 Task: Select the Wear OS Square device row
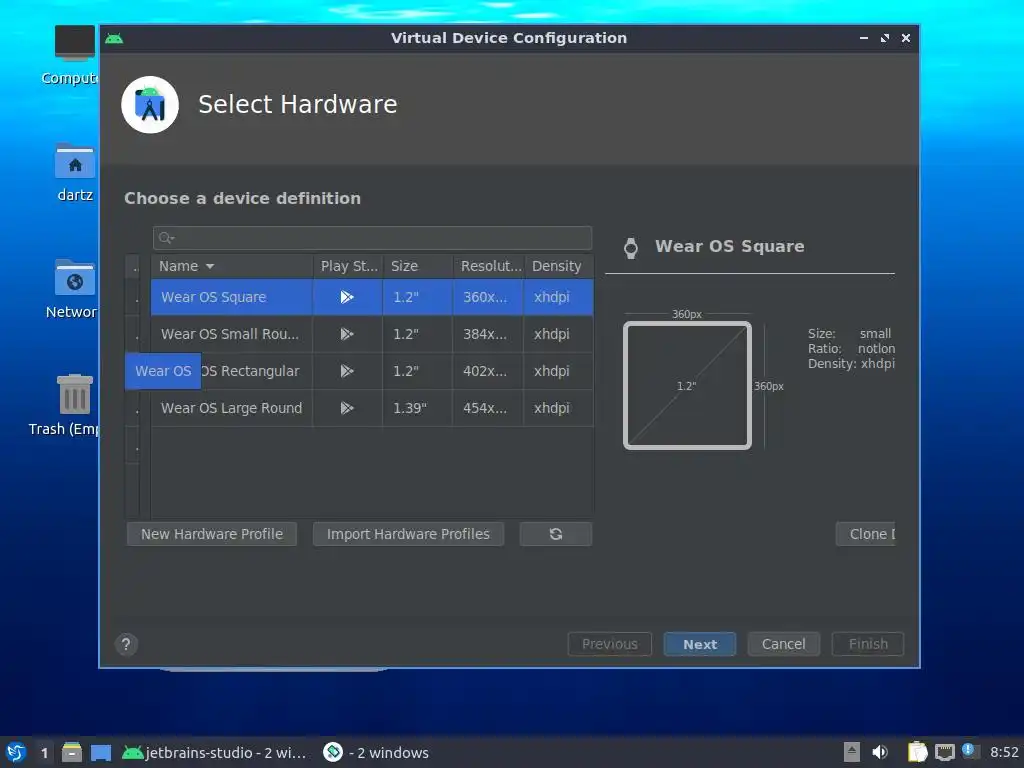pyautogui.click(x=372, y=297)
